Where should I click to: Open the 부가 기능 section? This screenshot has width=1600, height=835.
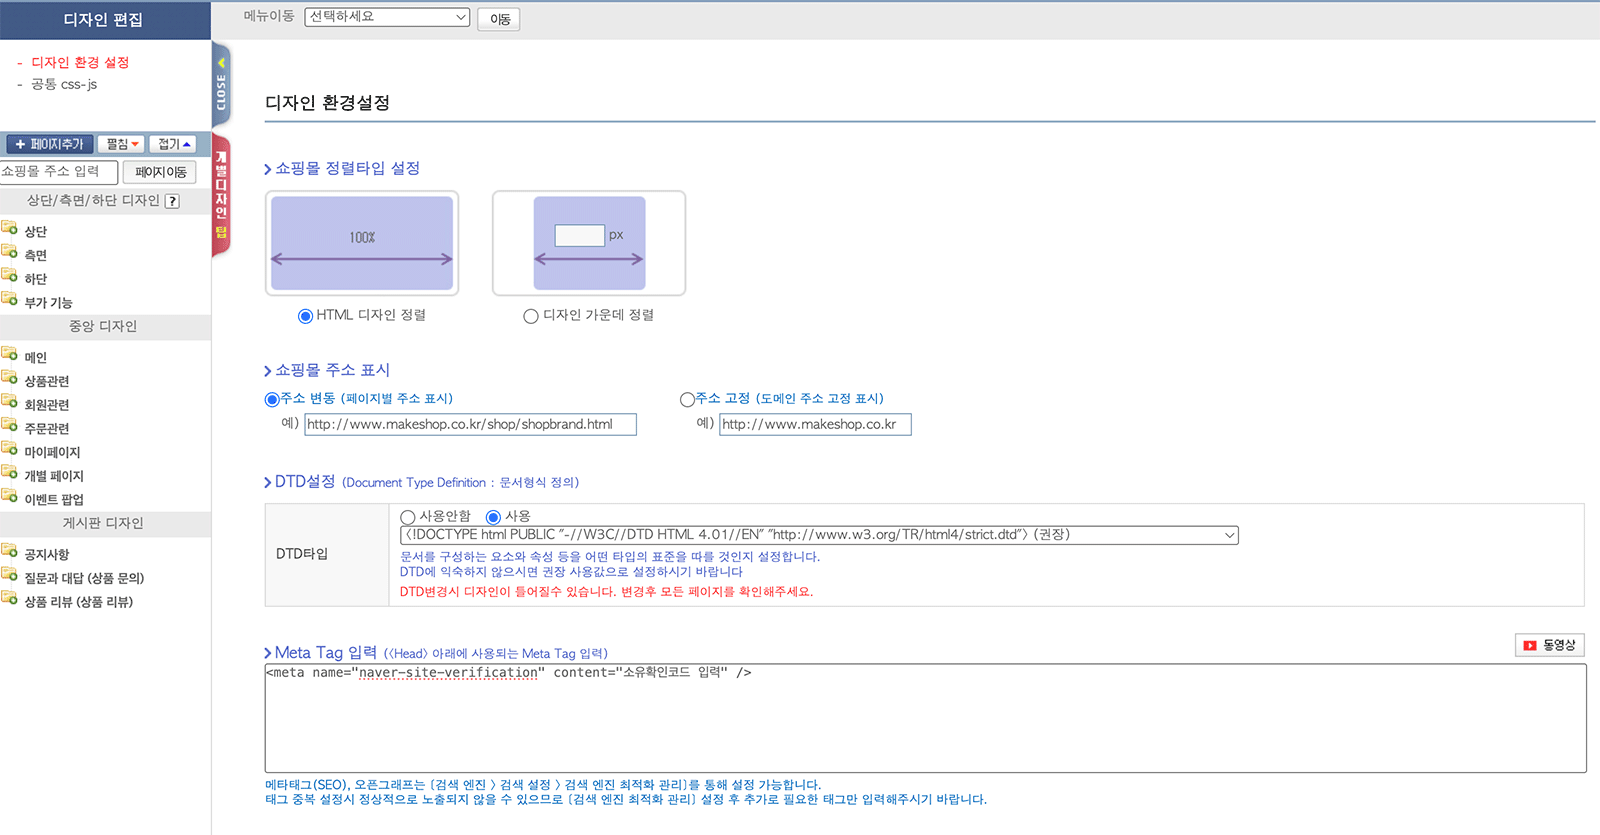point(48,302)
